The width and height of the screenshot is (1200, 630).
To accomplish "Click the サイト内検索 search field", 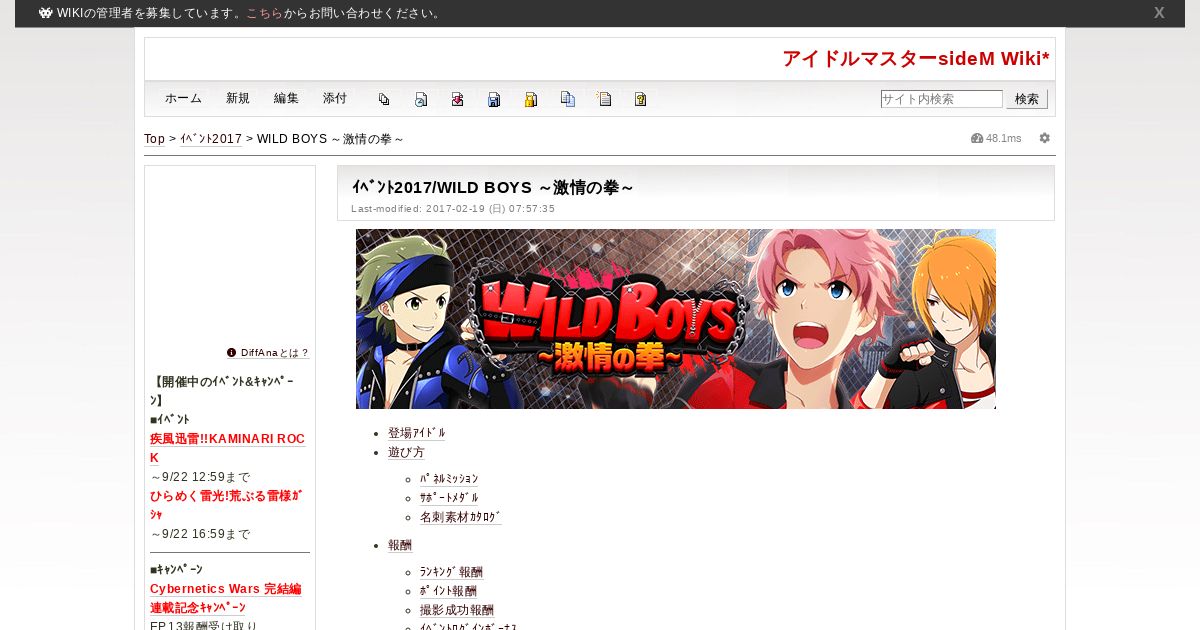I will 941,99.
